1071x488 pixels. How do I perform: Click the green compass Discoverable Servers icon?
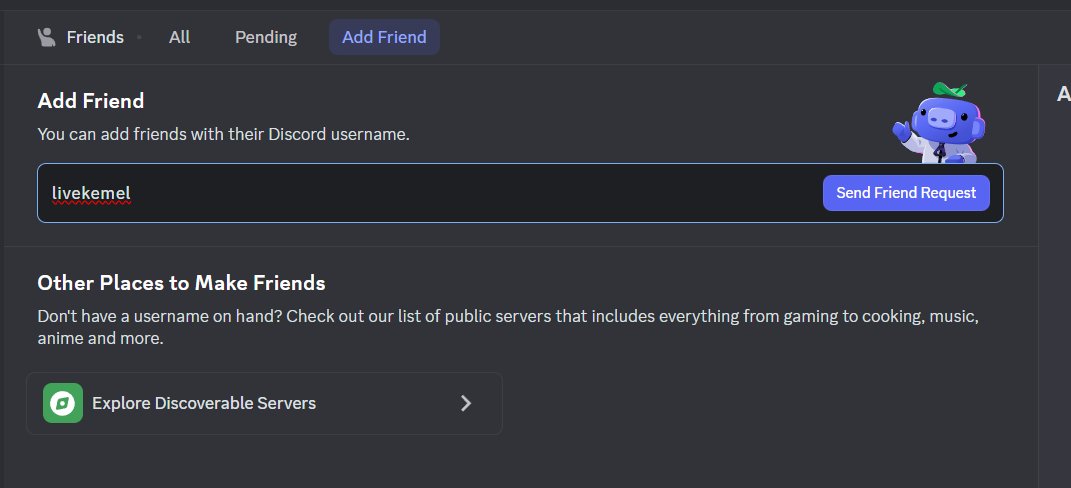point(63,403)
